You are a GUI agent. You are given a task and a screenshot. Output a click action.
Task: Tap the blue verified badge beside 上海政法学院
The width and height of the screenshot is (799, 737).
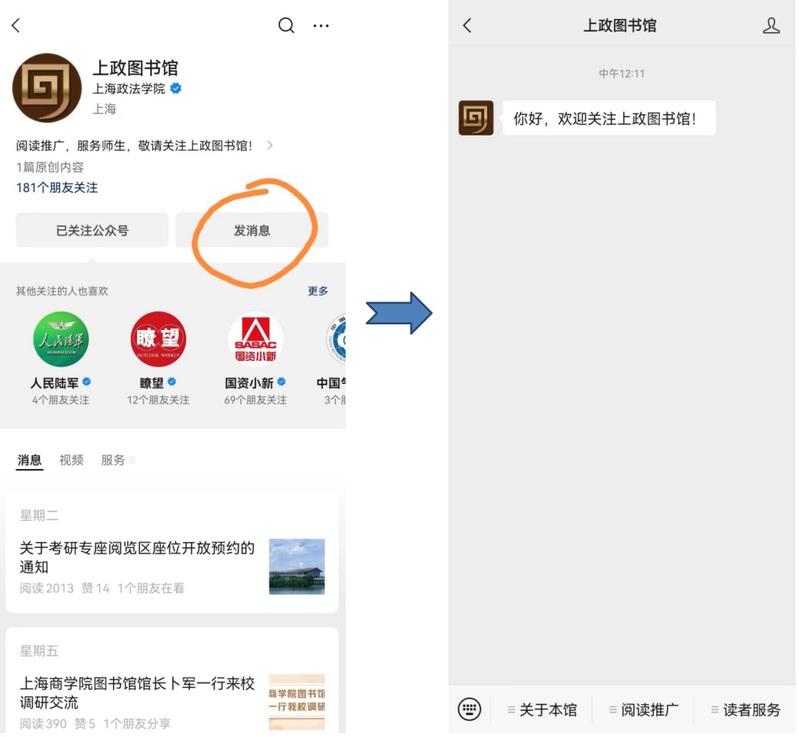point(176,88)
